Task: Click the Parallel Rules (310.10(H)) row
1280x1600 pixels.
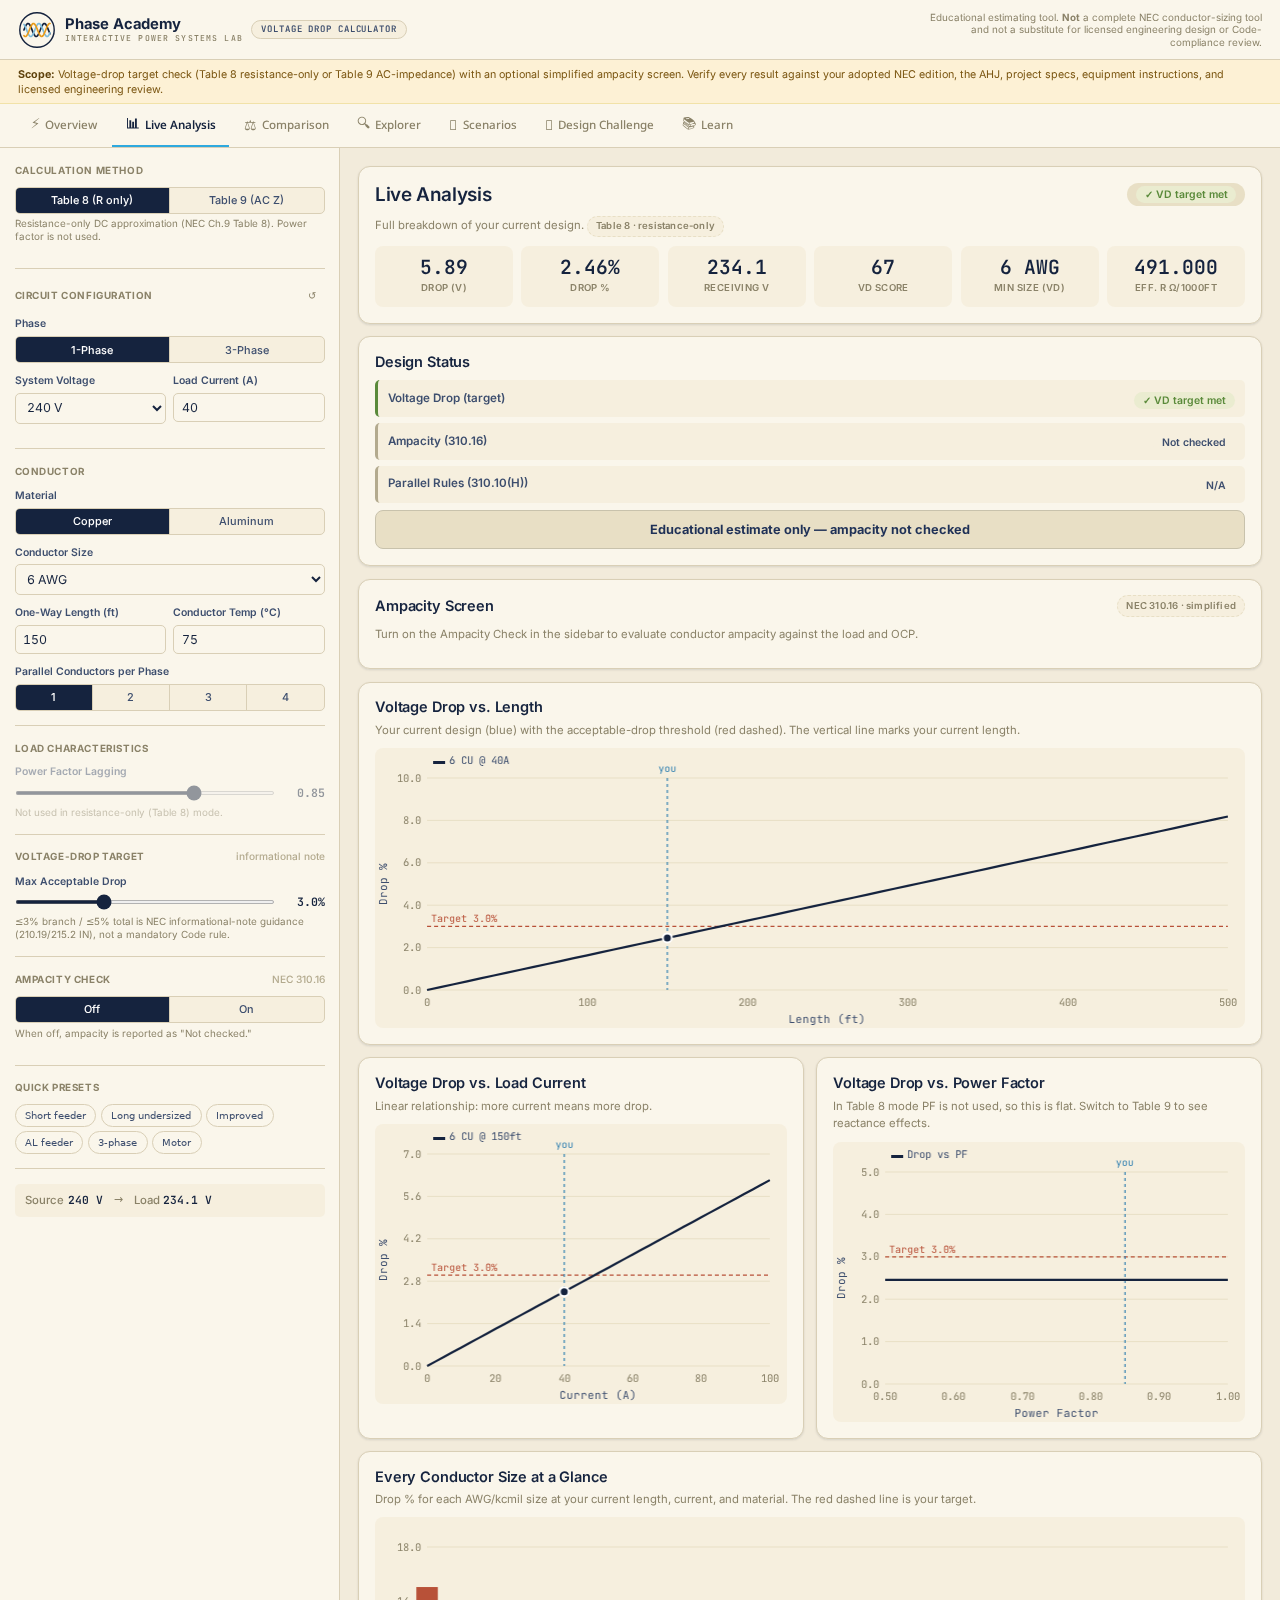Action: (810, 484)
